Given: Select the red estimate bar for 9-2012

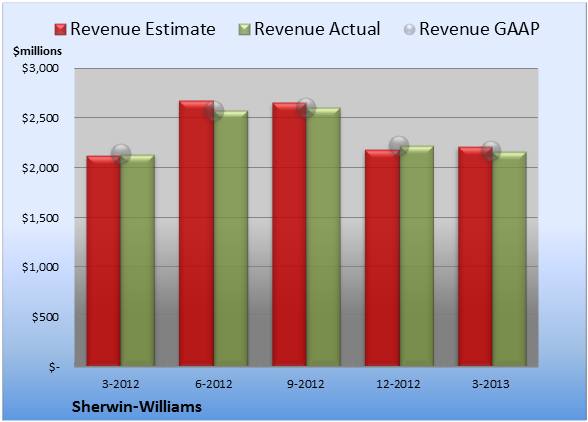Looking at the screenshot, I should pyautogui.click(x=290, y=234).
